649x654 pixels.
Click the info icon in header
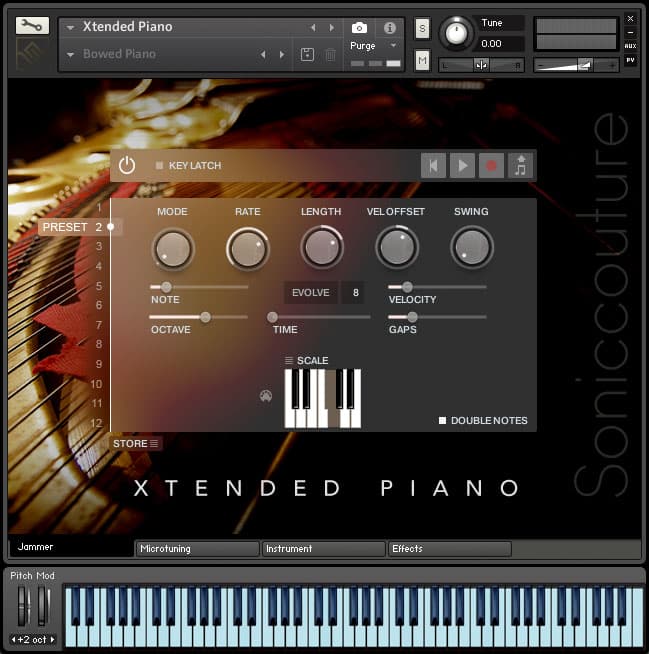point(390,28)
